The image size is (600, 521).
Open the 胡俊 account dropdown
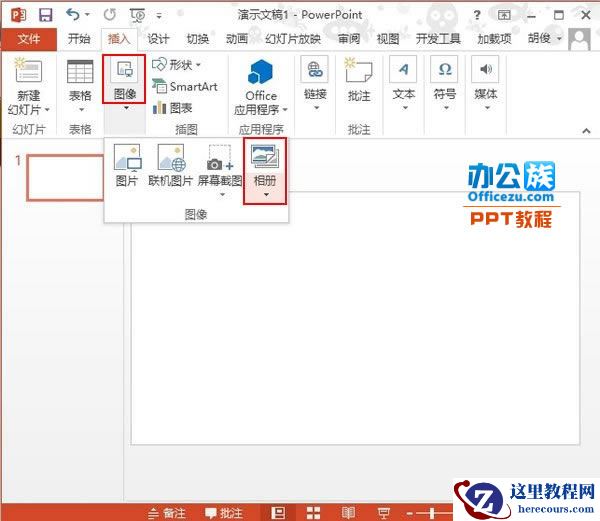click(545, 38)
